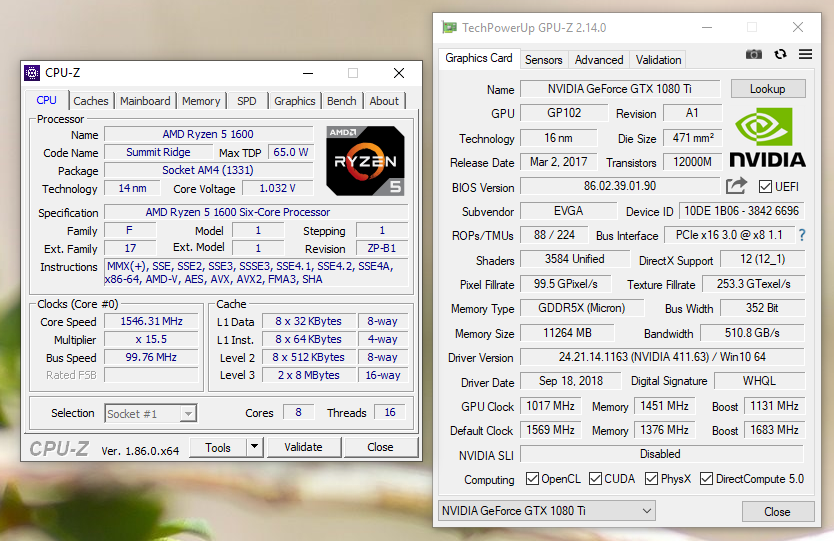
Task: Switch to the Caches tab in CPU-Z
Action: click(x=91, y=101)
